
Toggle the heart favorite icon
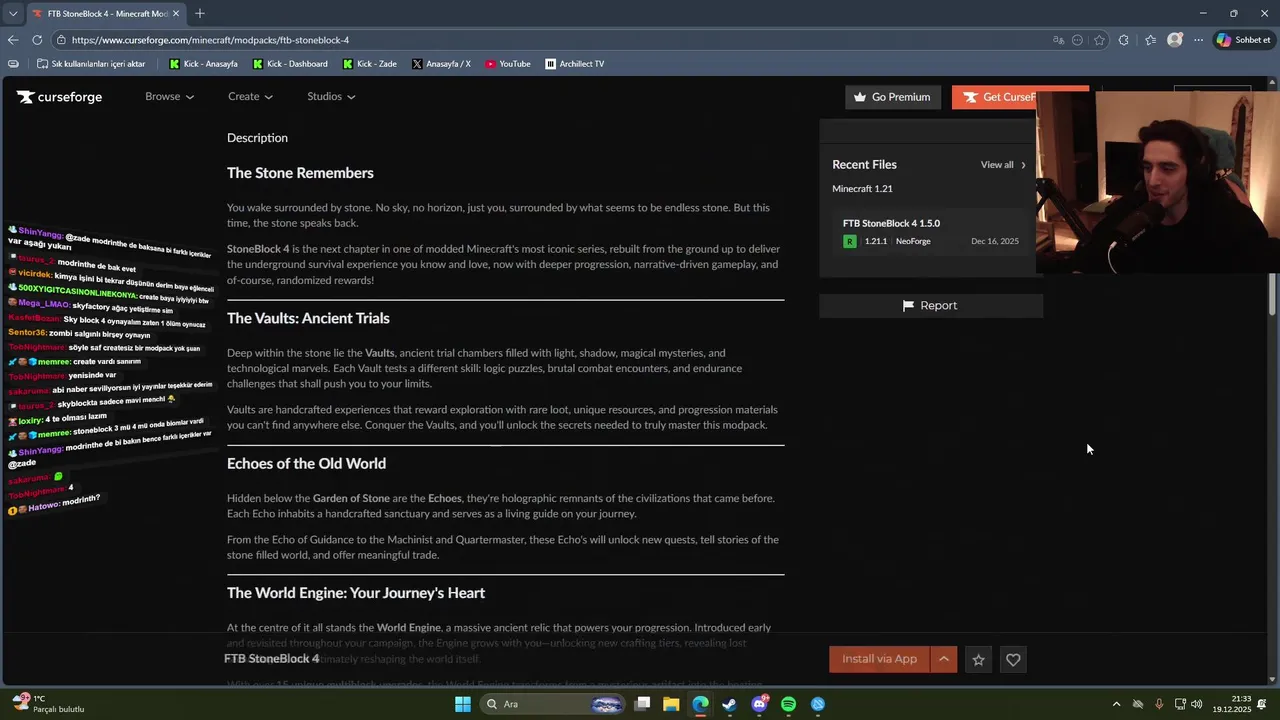(1013, 660)
